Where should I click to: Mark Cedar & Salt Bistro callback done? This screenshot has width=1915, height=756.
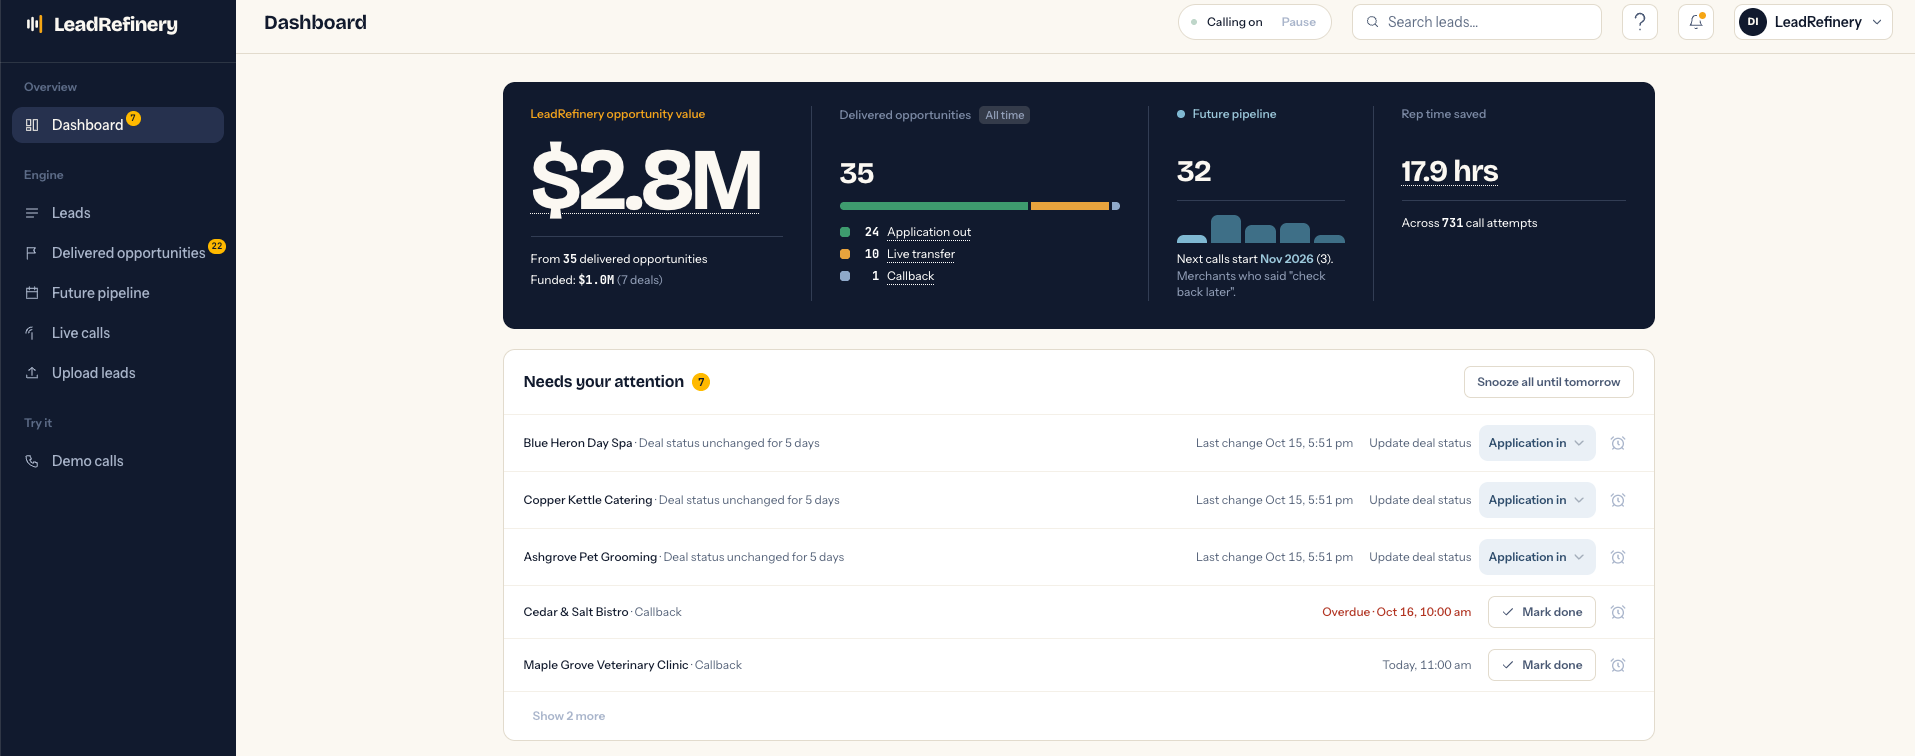point(1541,612)
